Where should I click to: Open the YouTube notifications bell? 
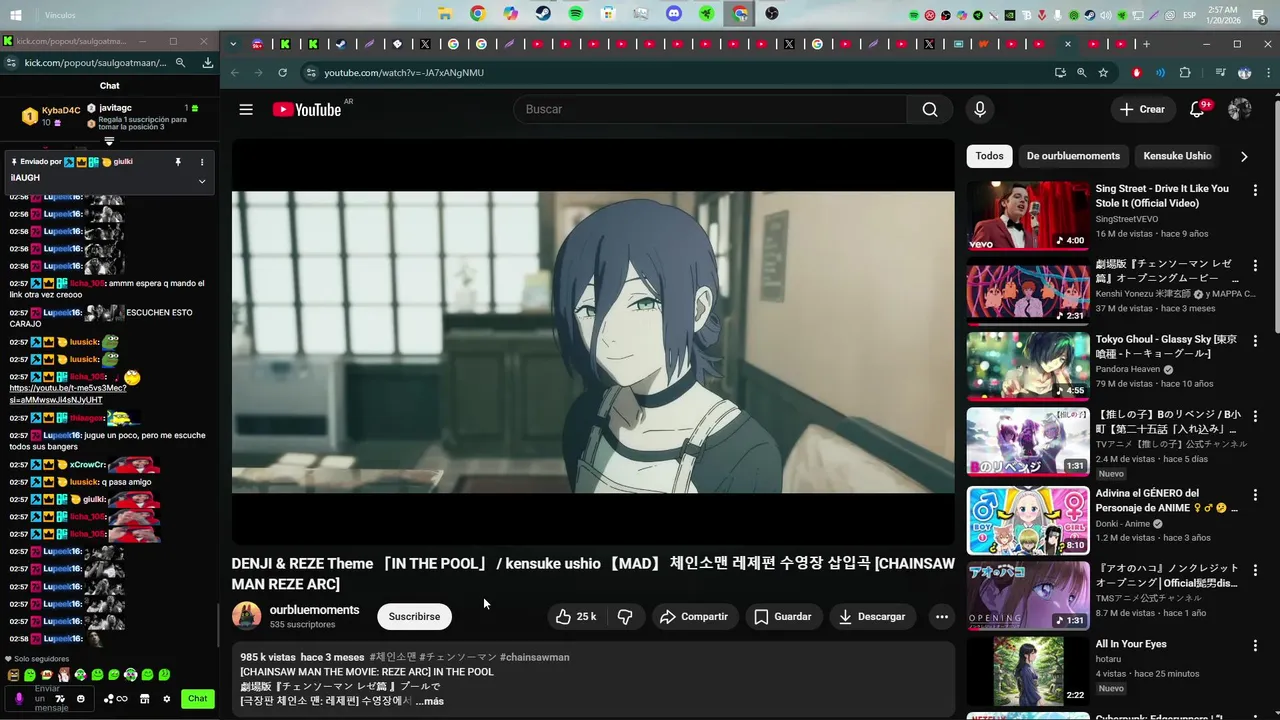click(x=1197, y=109)
